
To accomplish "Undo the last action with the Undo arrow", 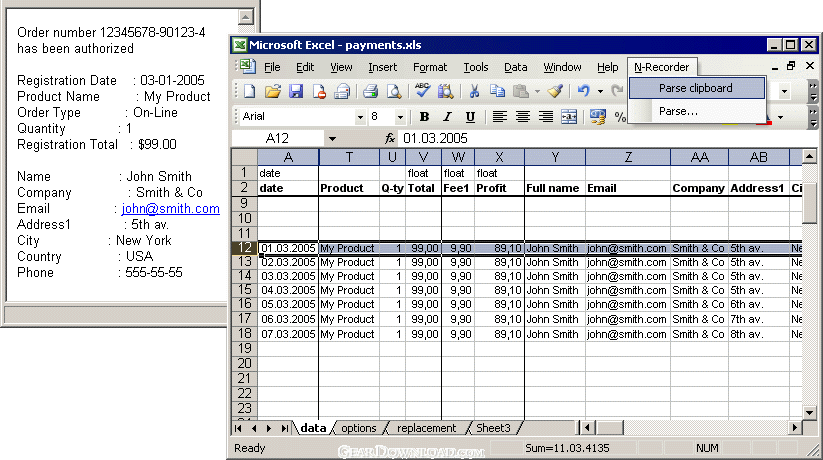I will (584, 91).
